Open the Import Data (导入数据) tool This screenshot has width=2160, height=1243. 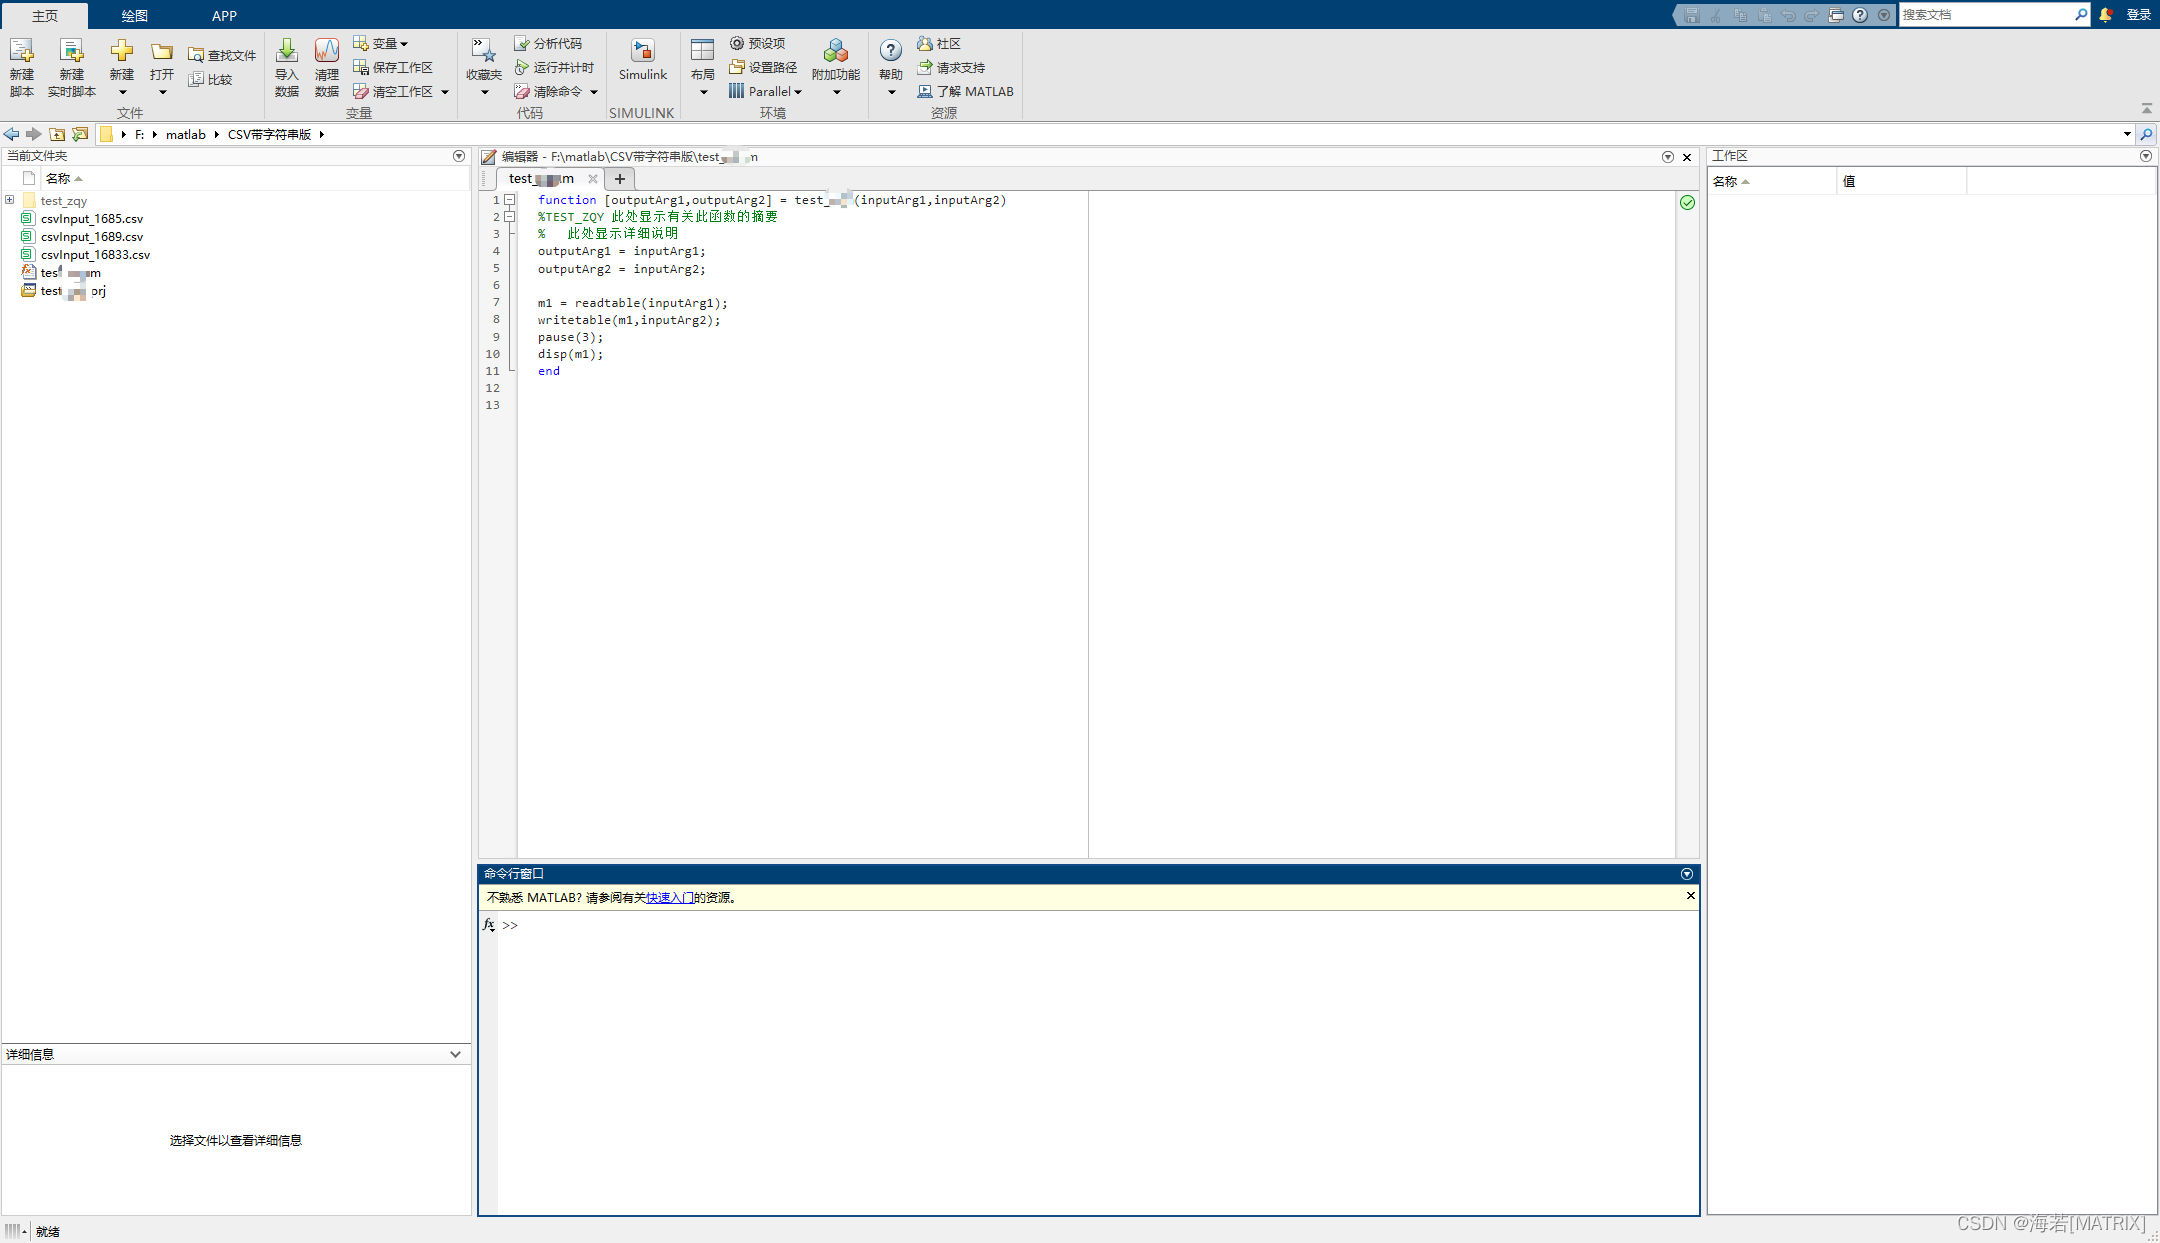287,52
